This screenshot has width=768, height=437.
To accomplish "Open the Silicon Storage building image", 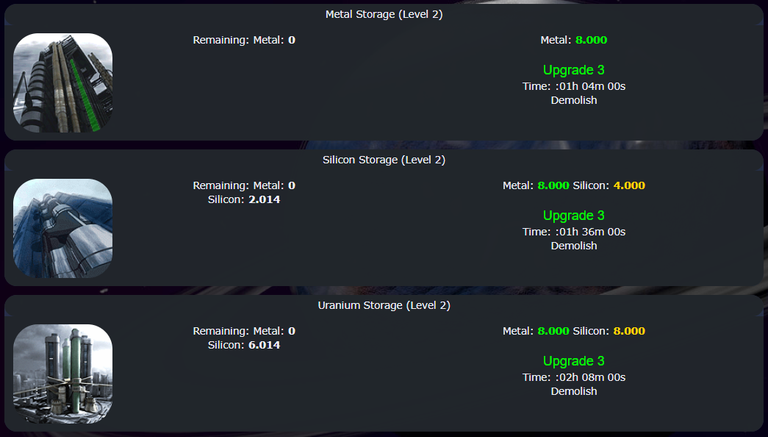I will [63, 228].
